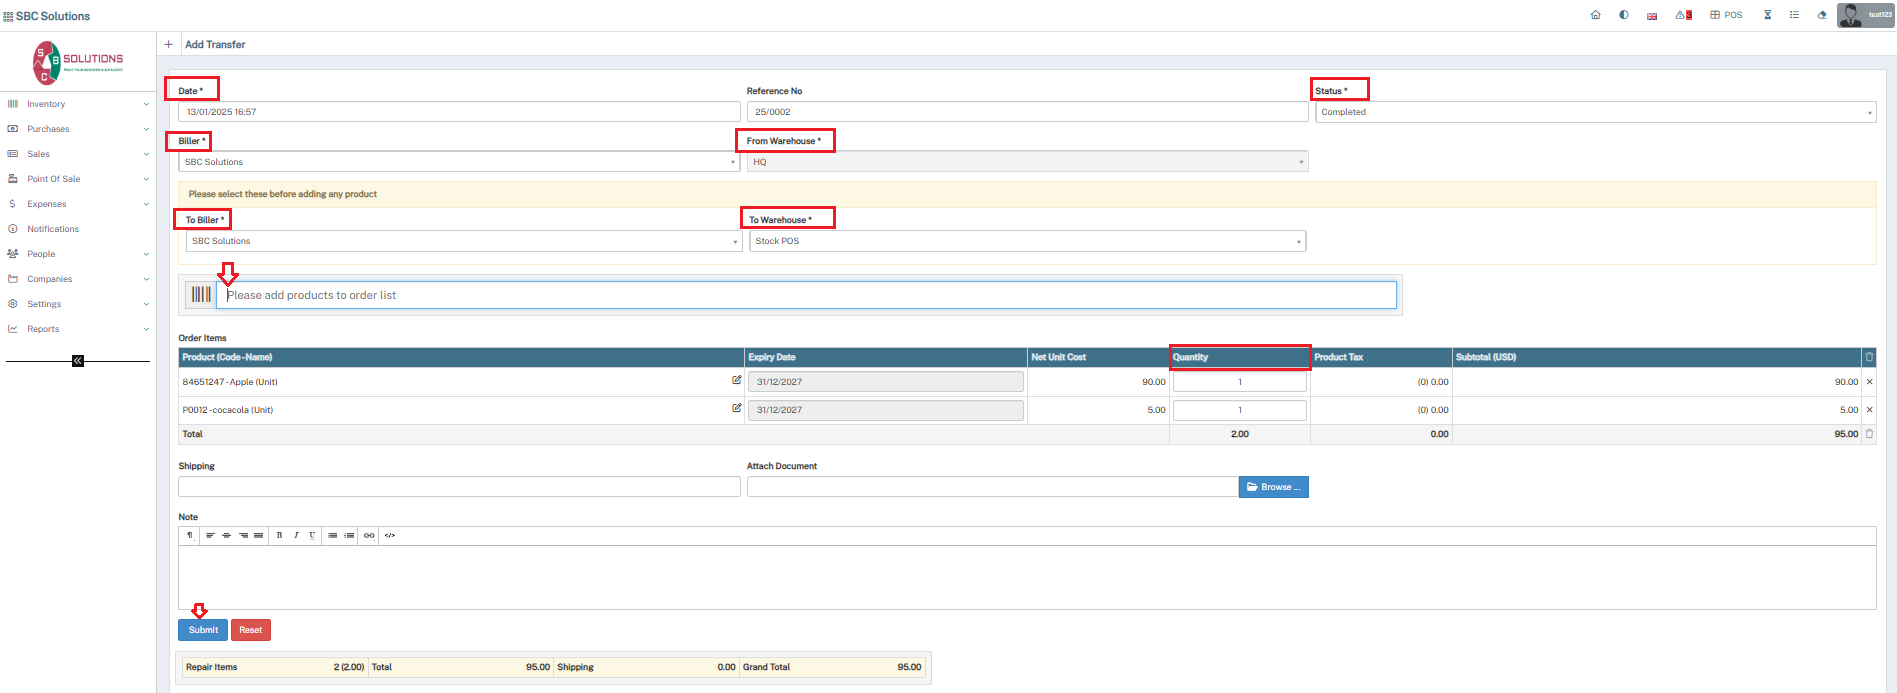Click the Apple row quantity field

pos(1239,382)
